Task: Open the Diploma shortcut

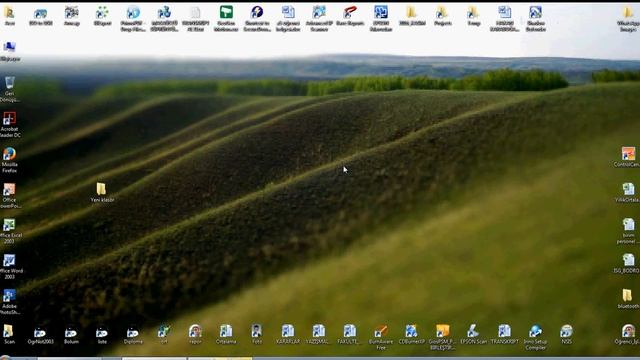Action: pos(133,335)
